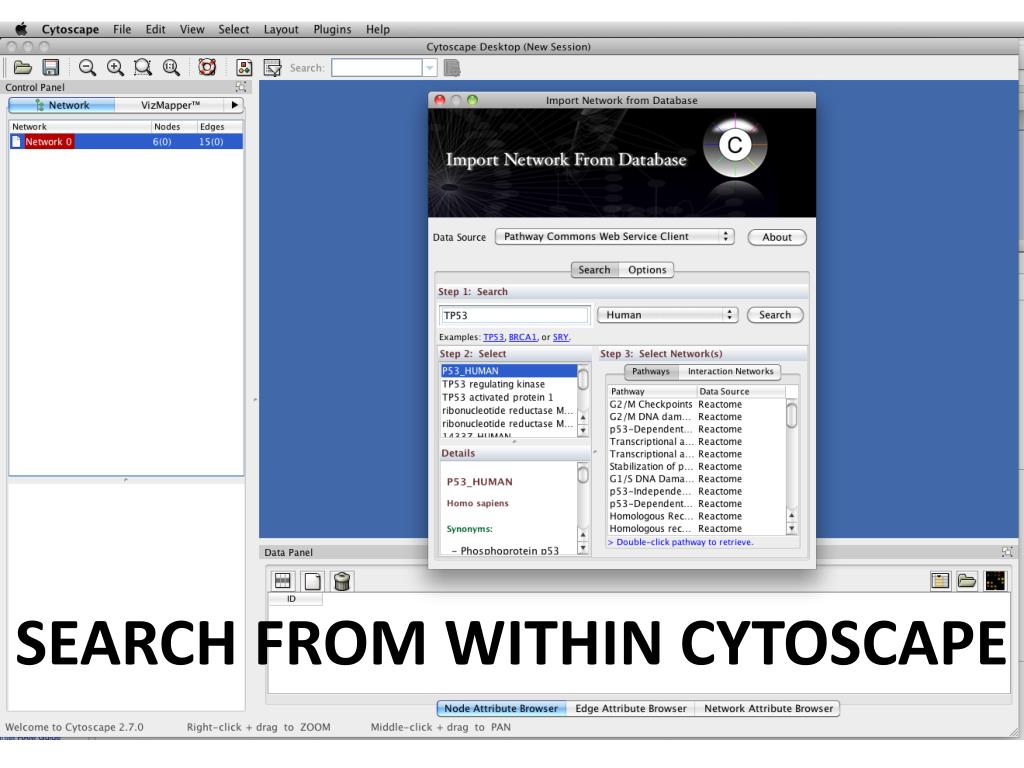
Task: Switch to the VizMapper tab
Action: pyautogui.click(x=170, y=105)
